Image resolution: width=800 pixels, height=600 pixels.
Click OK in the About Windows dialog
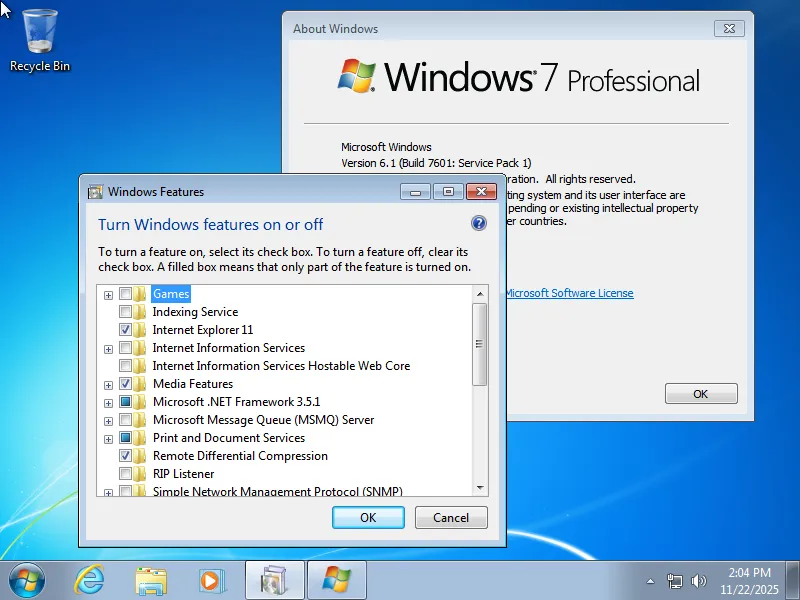pyautogui.click(x=701, y=393)
